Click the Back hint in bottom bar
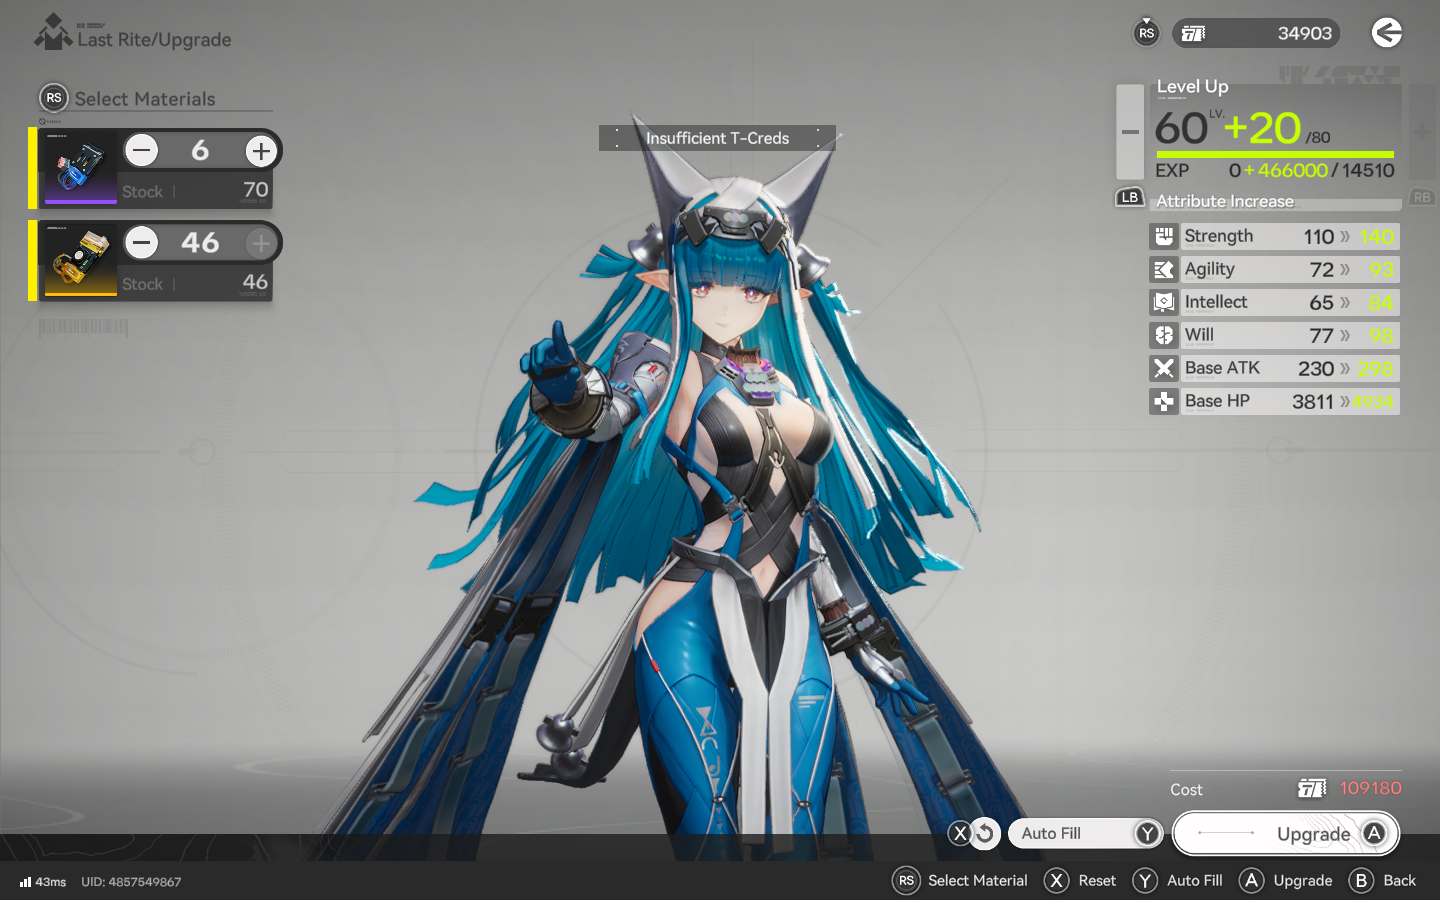 (1382, 880)
